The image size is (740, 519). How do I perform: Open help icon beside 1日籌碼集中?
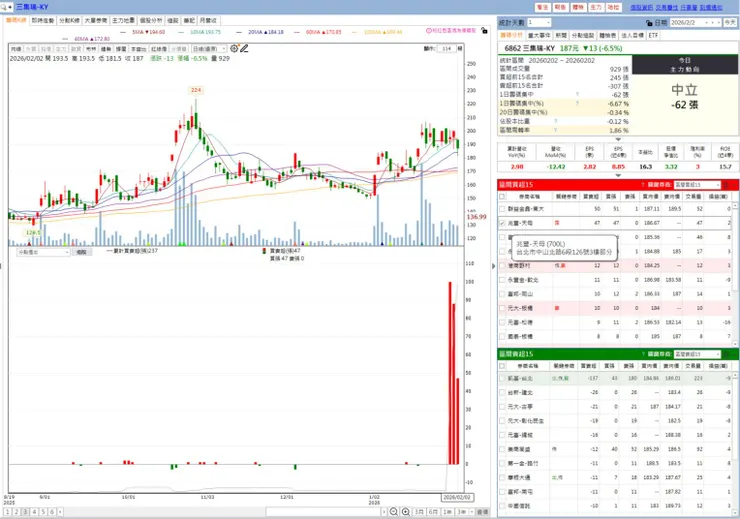click(x=577, y=94)
